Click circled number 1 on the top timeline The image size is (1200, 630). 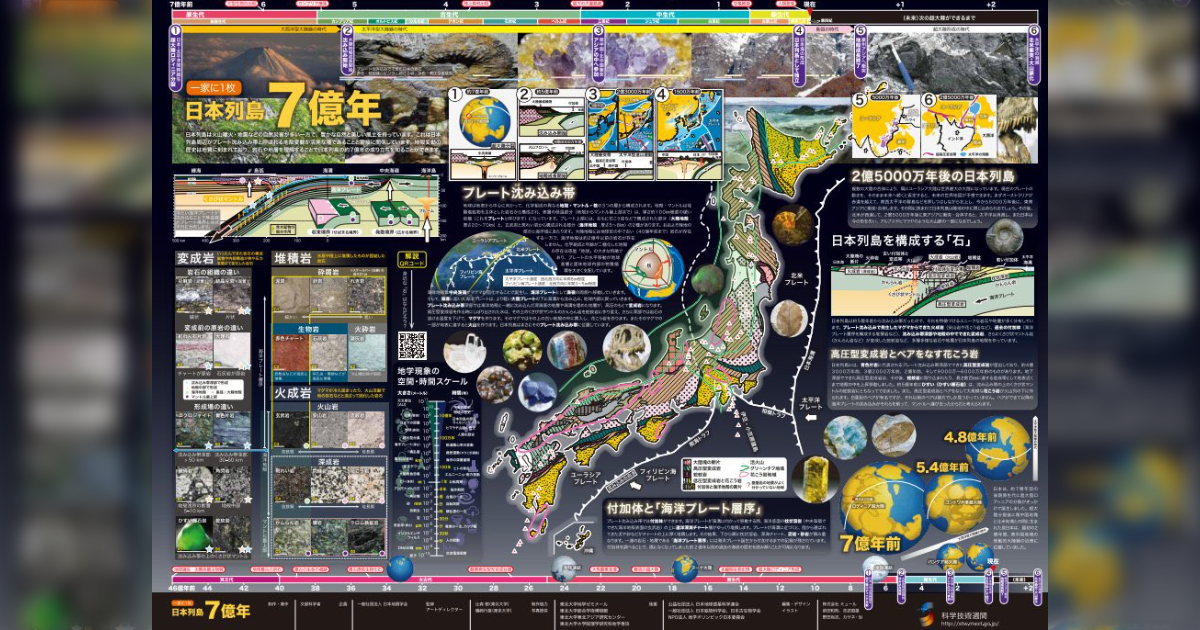(175, 31)
